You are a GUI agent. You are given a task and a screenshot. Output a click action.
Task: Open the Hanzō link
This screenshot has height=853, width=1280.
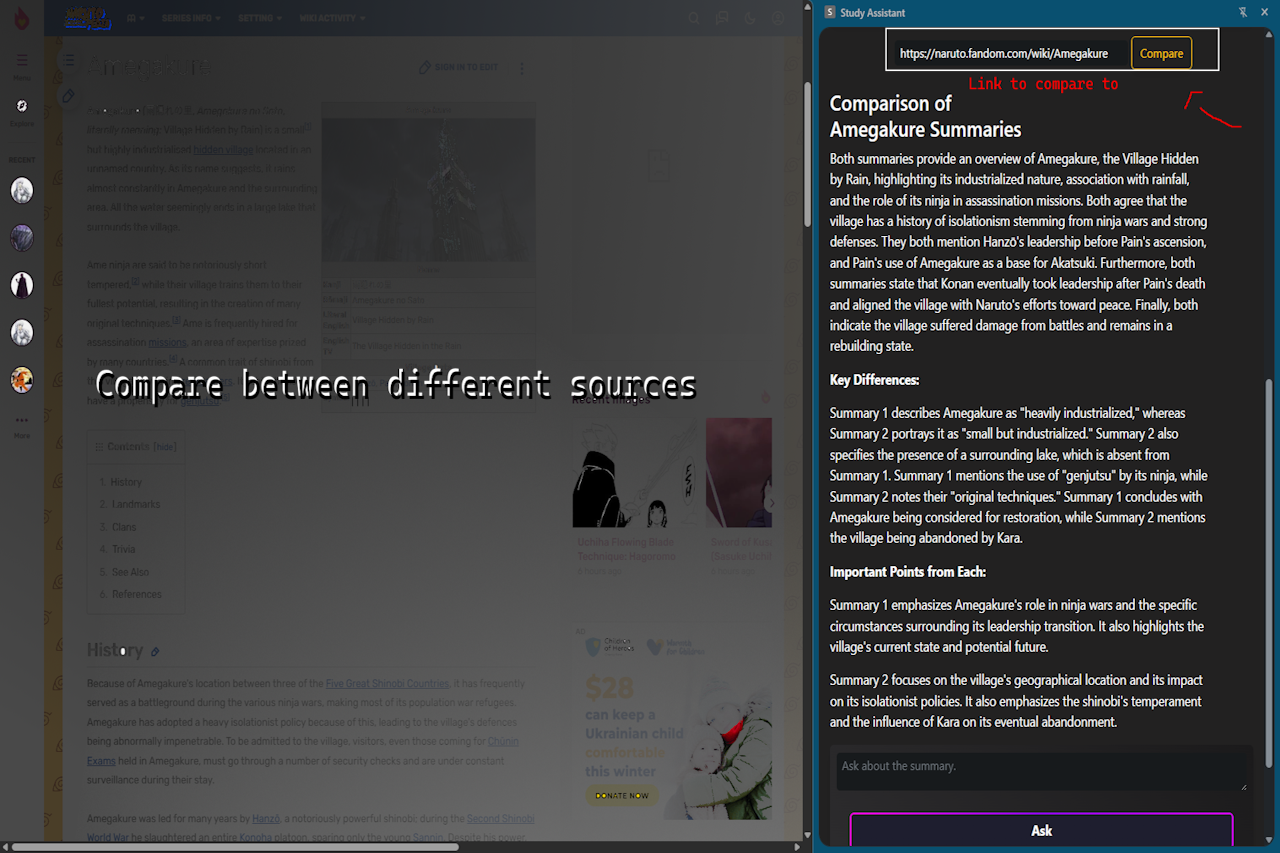click(266, 819)
